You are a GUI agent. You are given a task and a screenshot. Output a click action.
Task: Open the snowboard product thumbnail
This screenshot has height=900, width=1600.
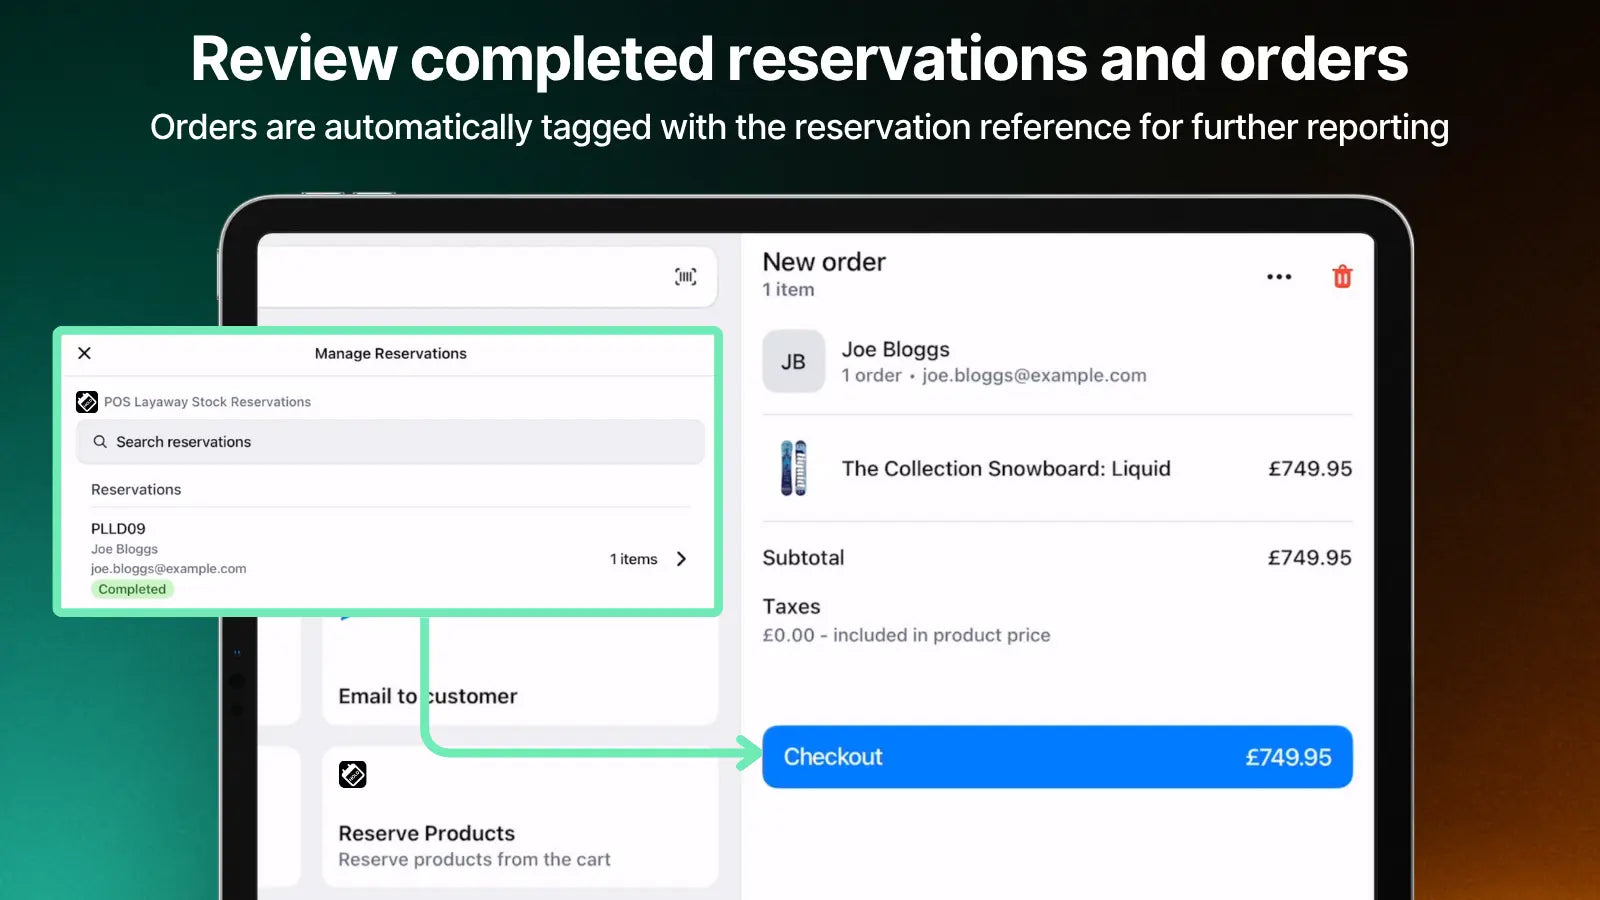tap(793, 468)
